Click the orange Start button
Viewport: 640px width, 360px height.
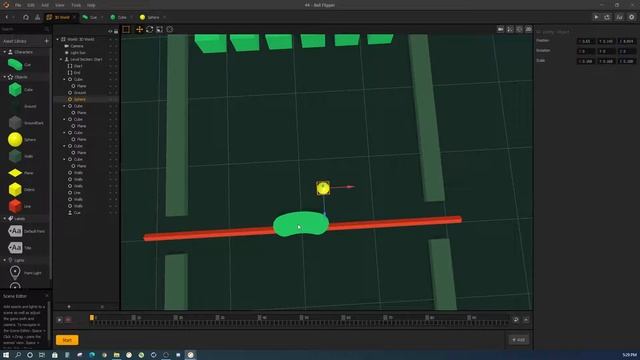(x=67, y=340)
